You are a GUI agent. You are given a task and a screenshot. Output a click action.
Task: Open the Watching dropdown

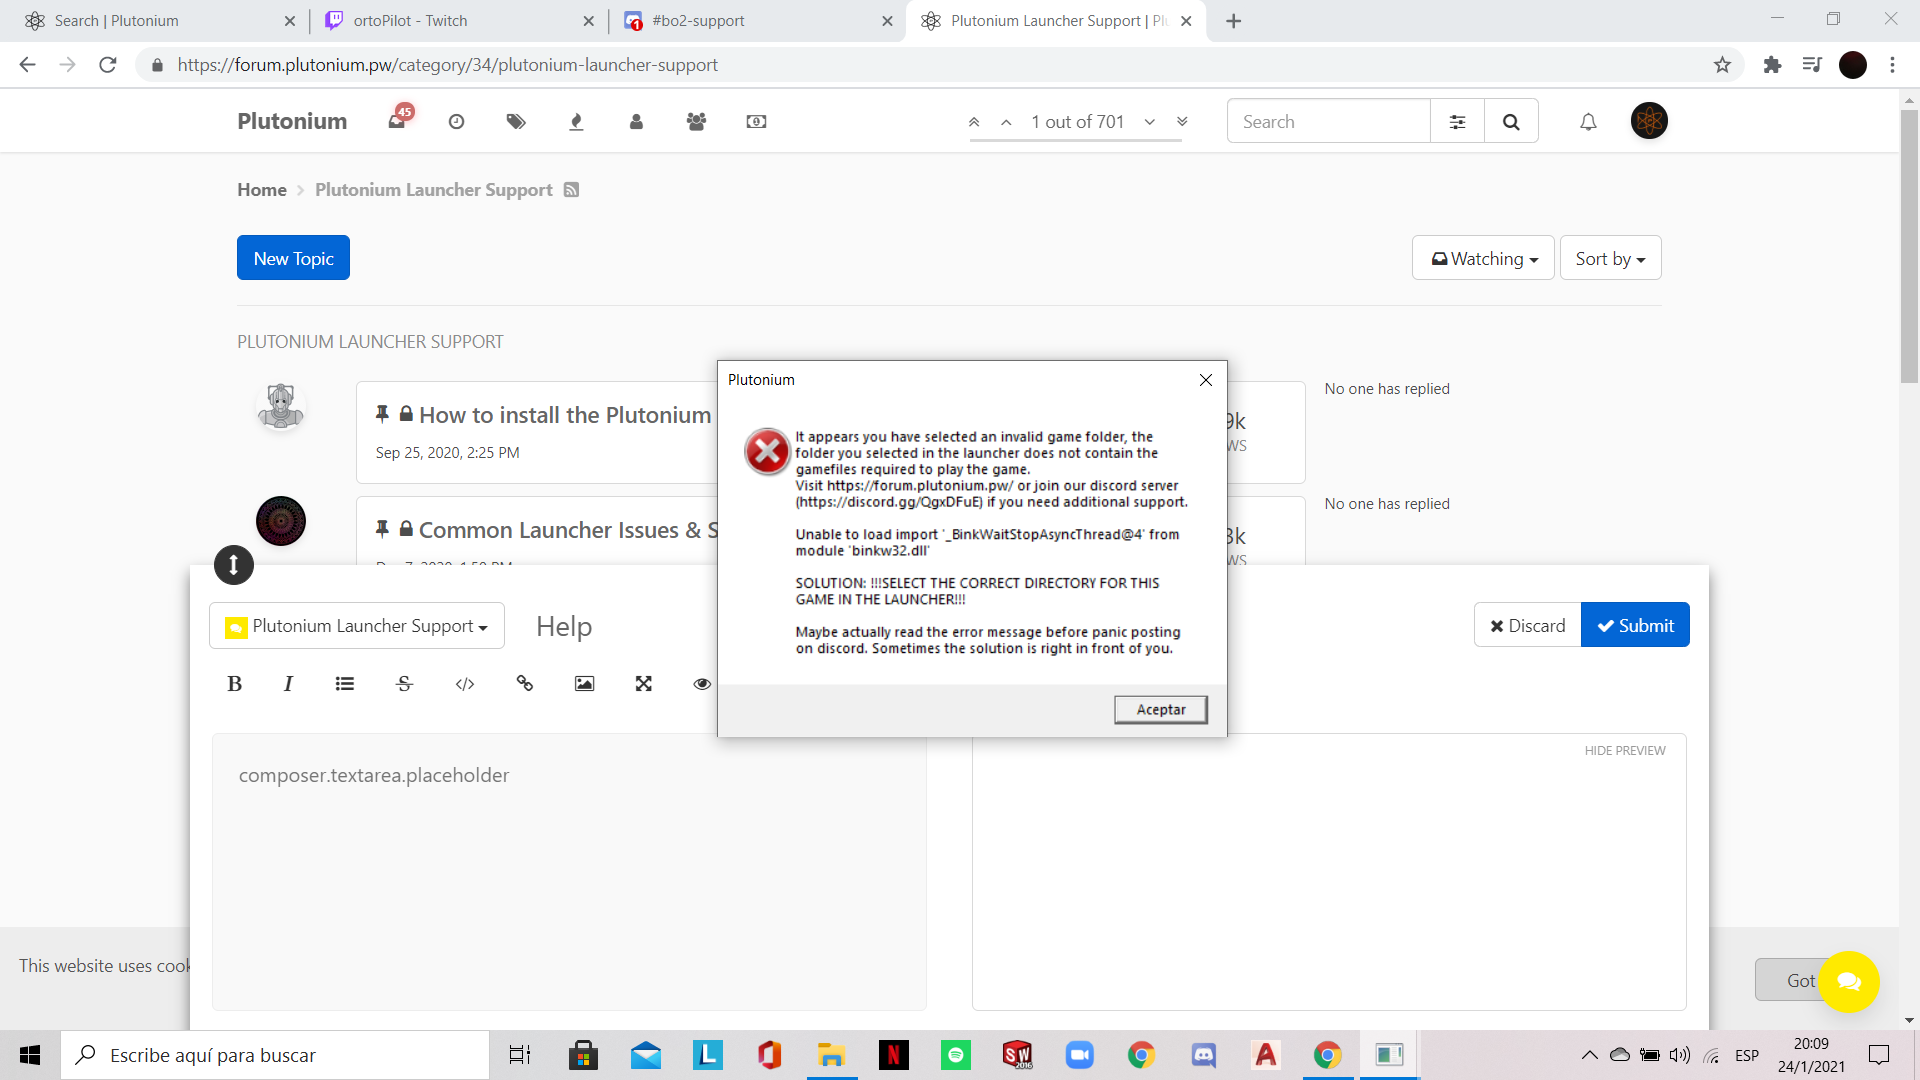(1483, 258)
